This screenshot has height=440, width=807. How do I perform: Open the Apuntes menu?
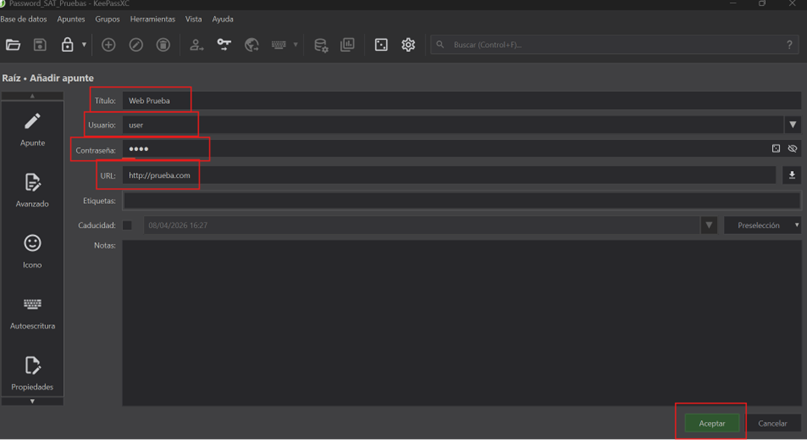[71, 19]
